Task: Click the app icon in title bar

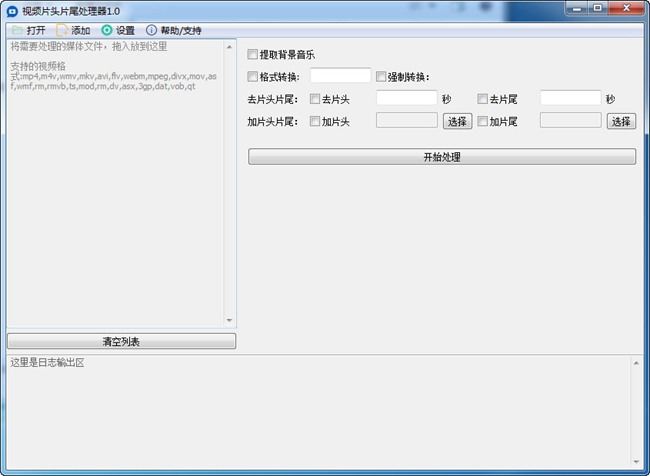Action: point(12,8)
